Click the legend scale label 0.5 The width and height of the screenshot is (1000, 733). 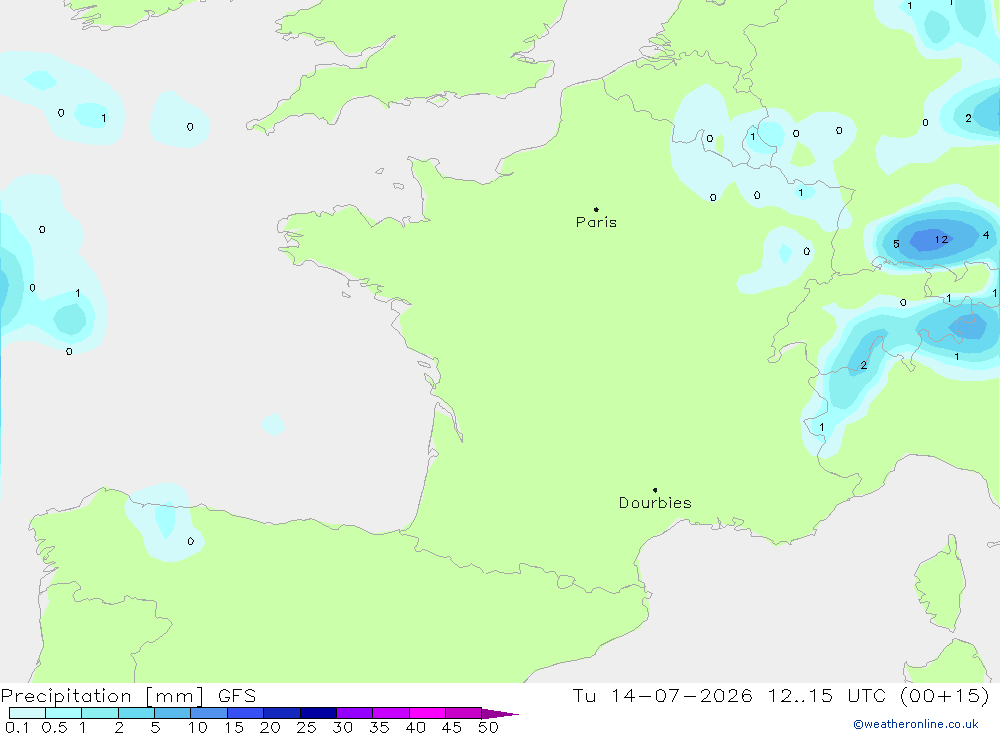coord(54,727)
